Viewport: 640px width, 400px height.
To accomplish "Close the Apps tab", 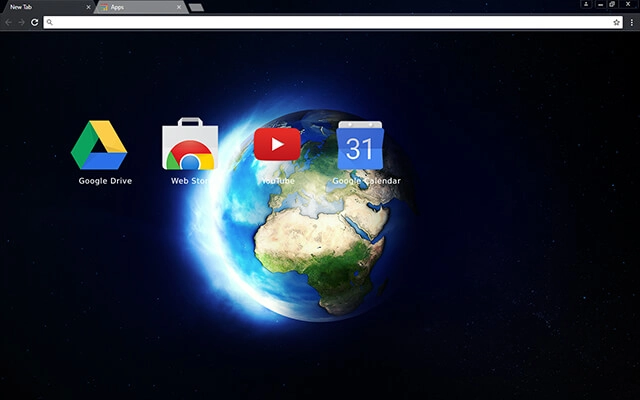I will (x=179, y=7).
